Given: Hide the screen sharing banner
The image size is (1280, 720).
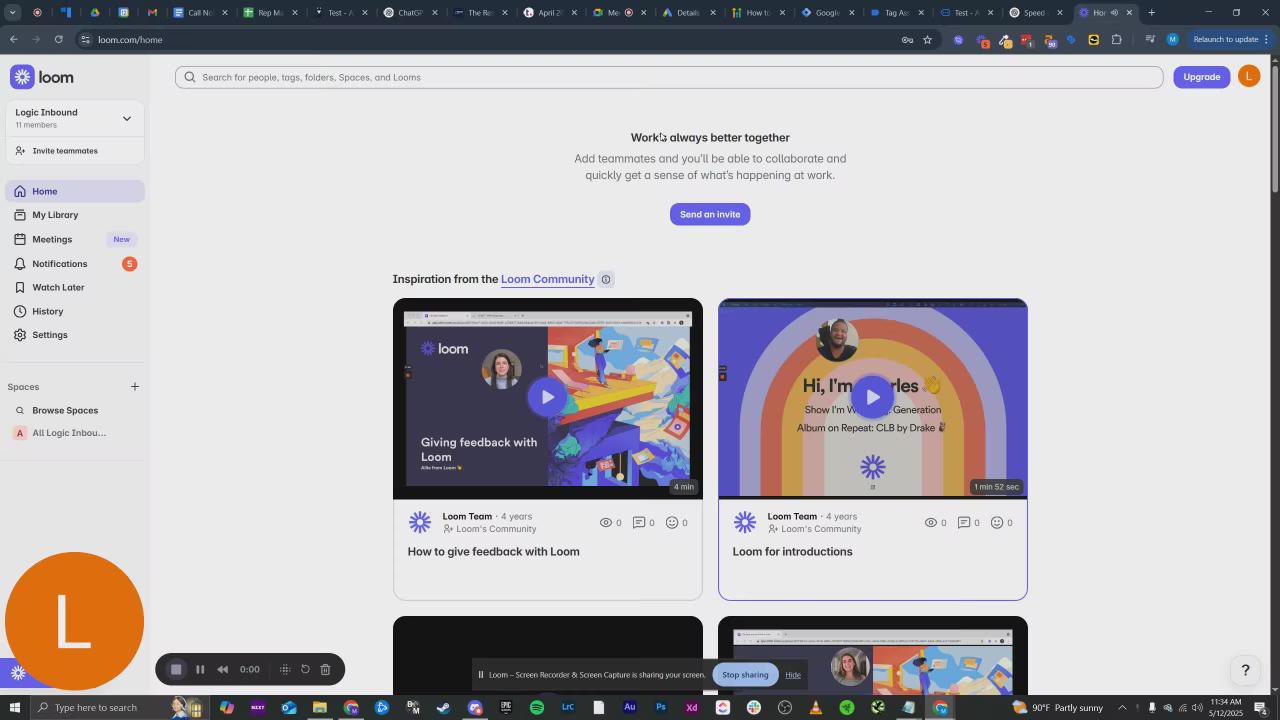Looking at the screenshot, I should pos(793,675).
